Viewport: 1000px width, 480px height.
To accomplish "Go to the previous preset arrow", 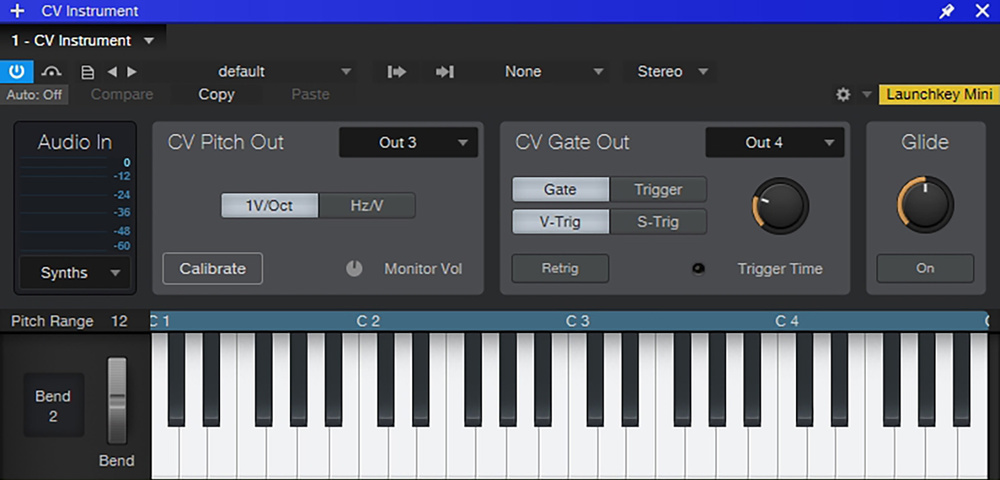I will [111, 72].
